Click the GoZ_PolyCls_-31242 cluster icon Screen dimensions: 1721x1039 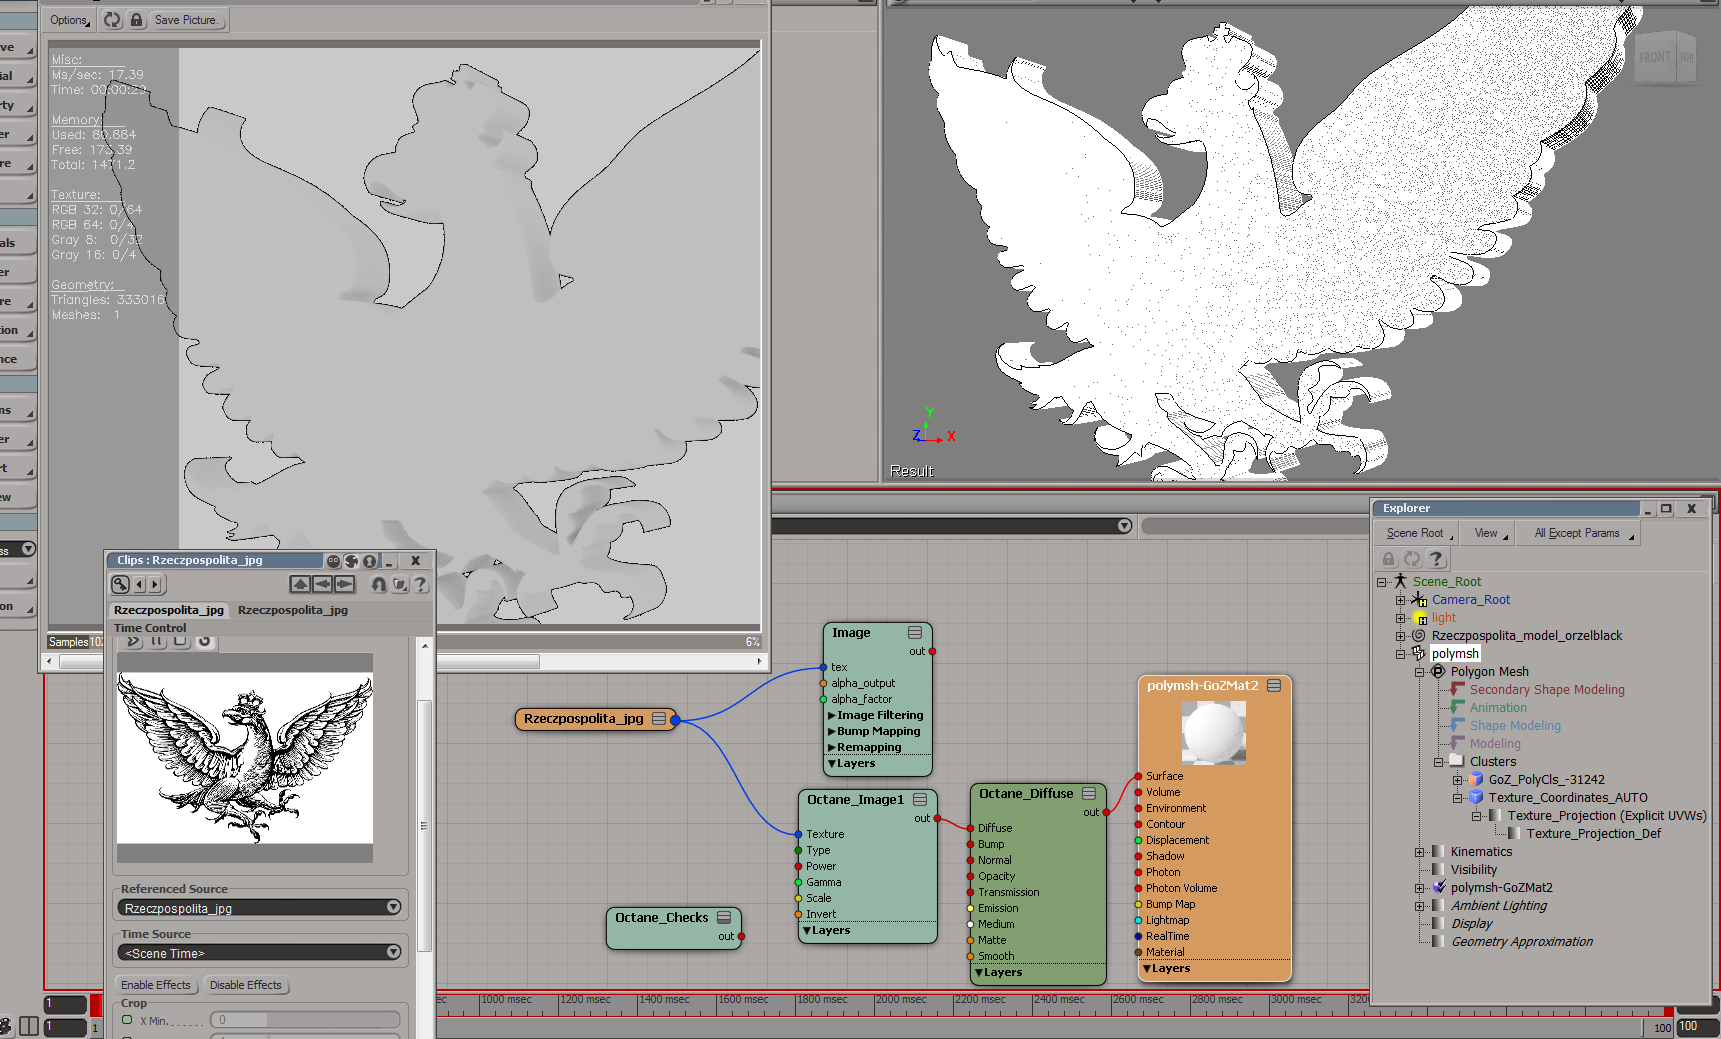point(1476,780)
